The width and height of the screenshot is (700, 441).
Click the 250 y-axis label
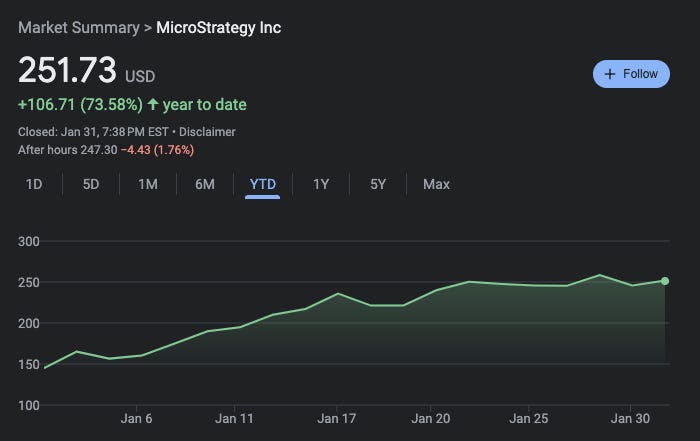[29, 283]
